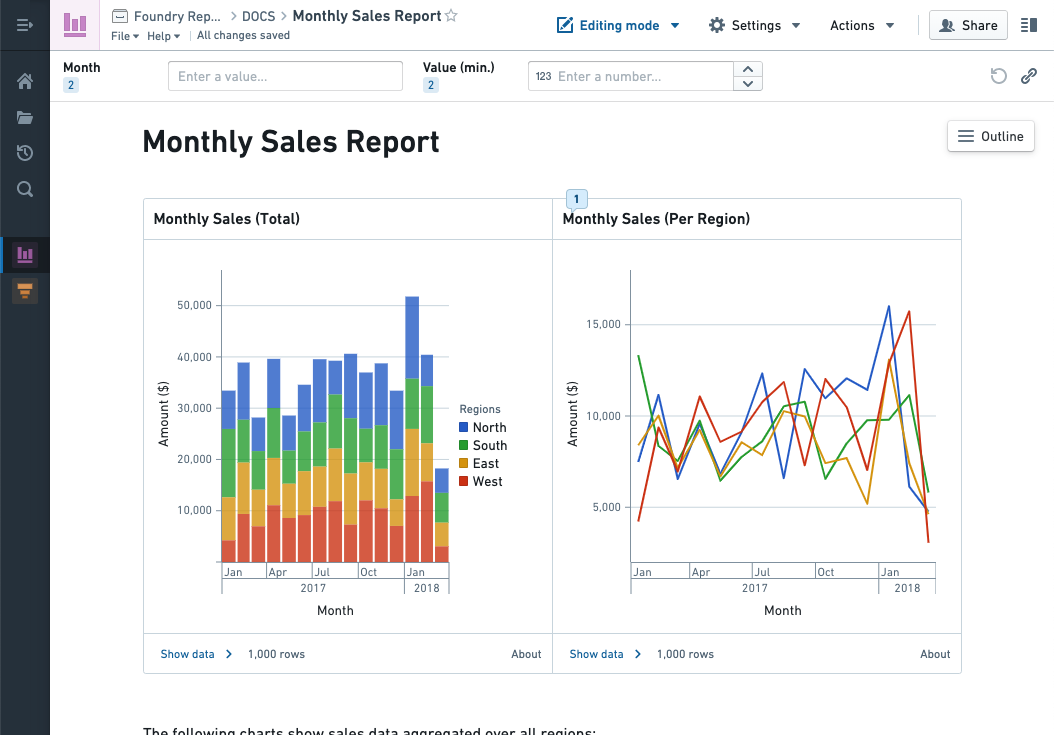The image size is (1054, 735).
Task: Click the badge 2 under Month label
Action: pos(71,85)
